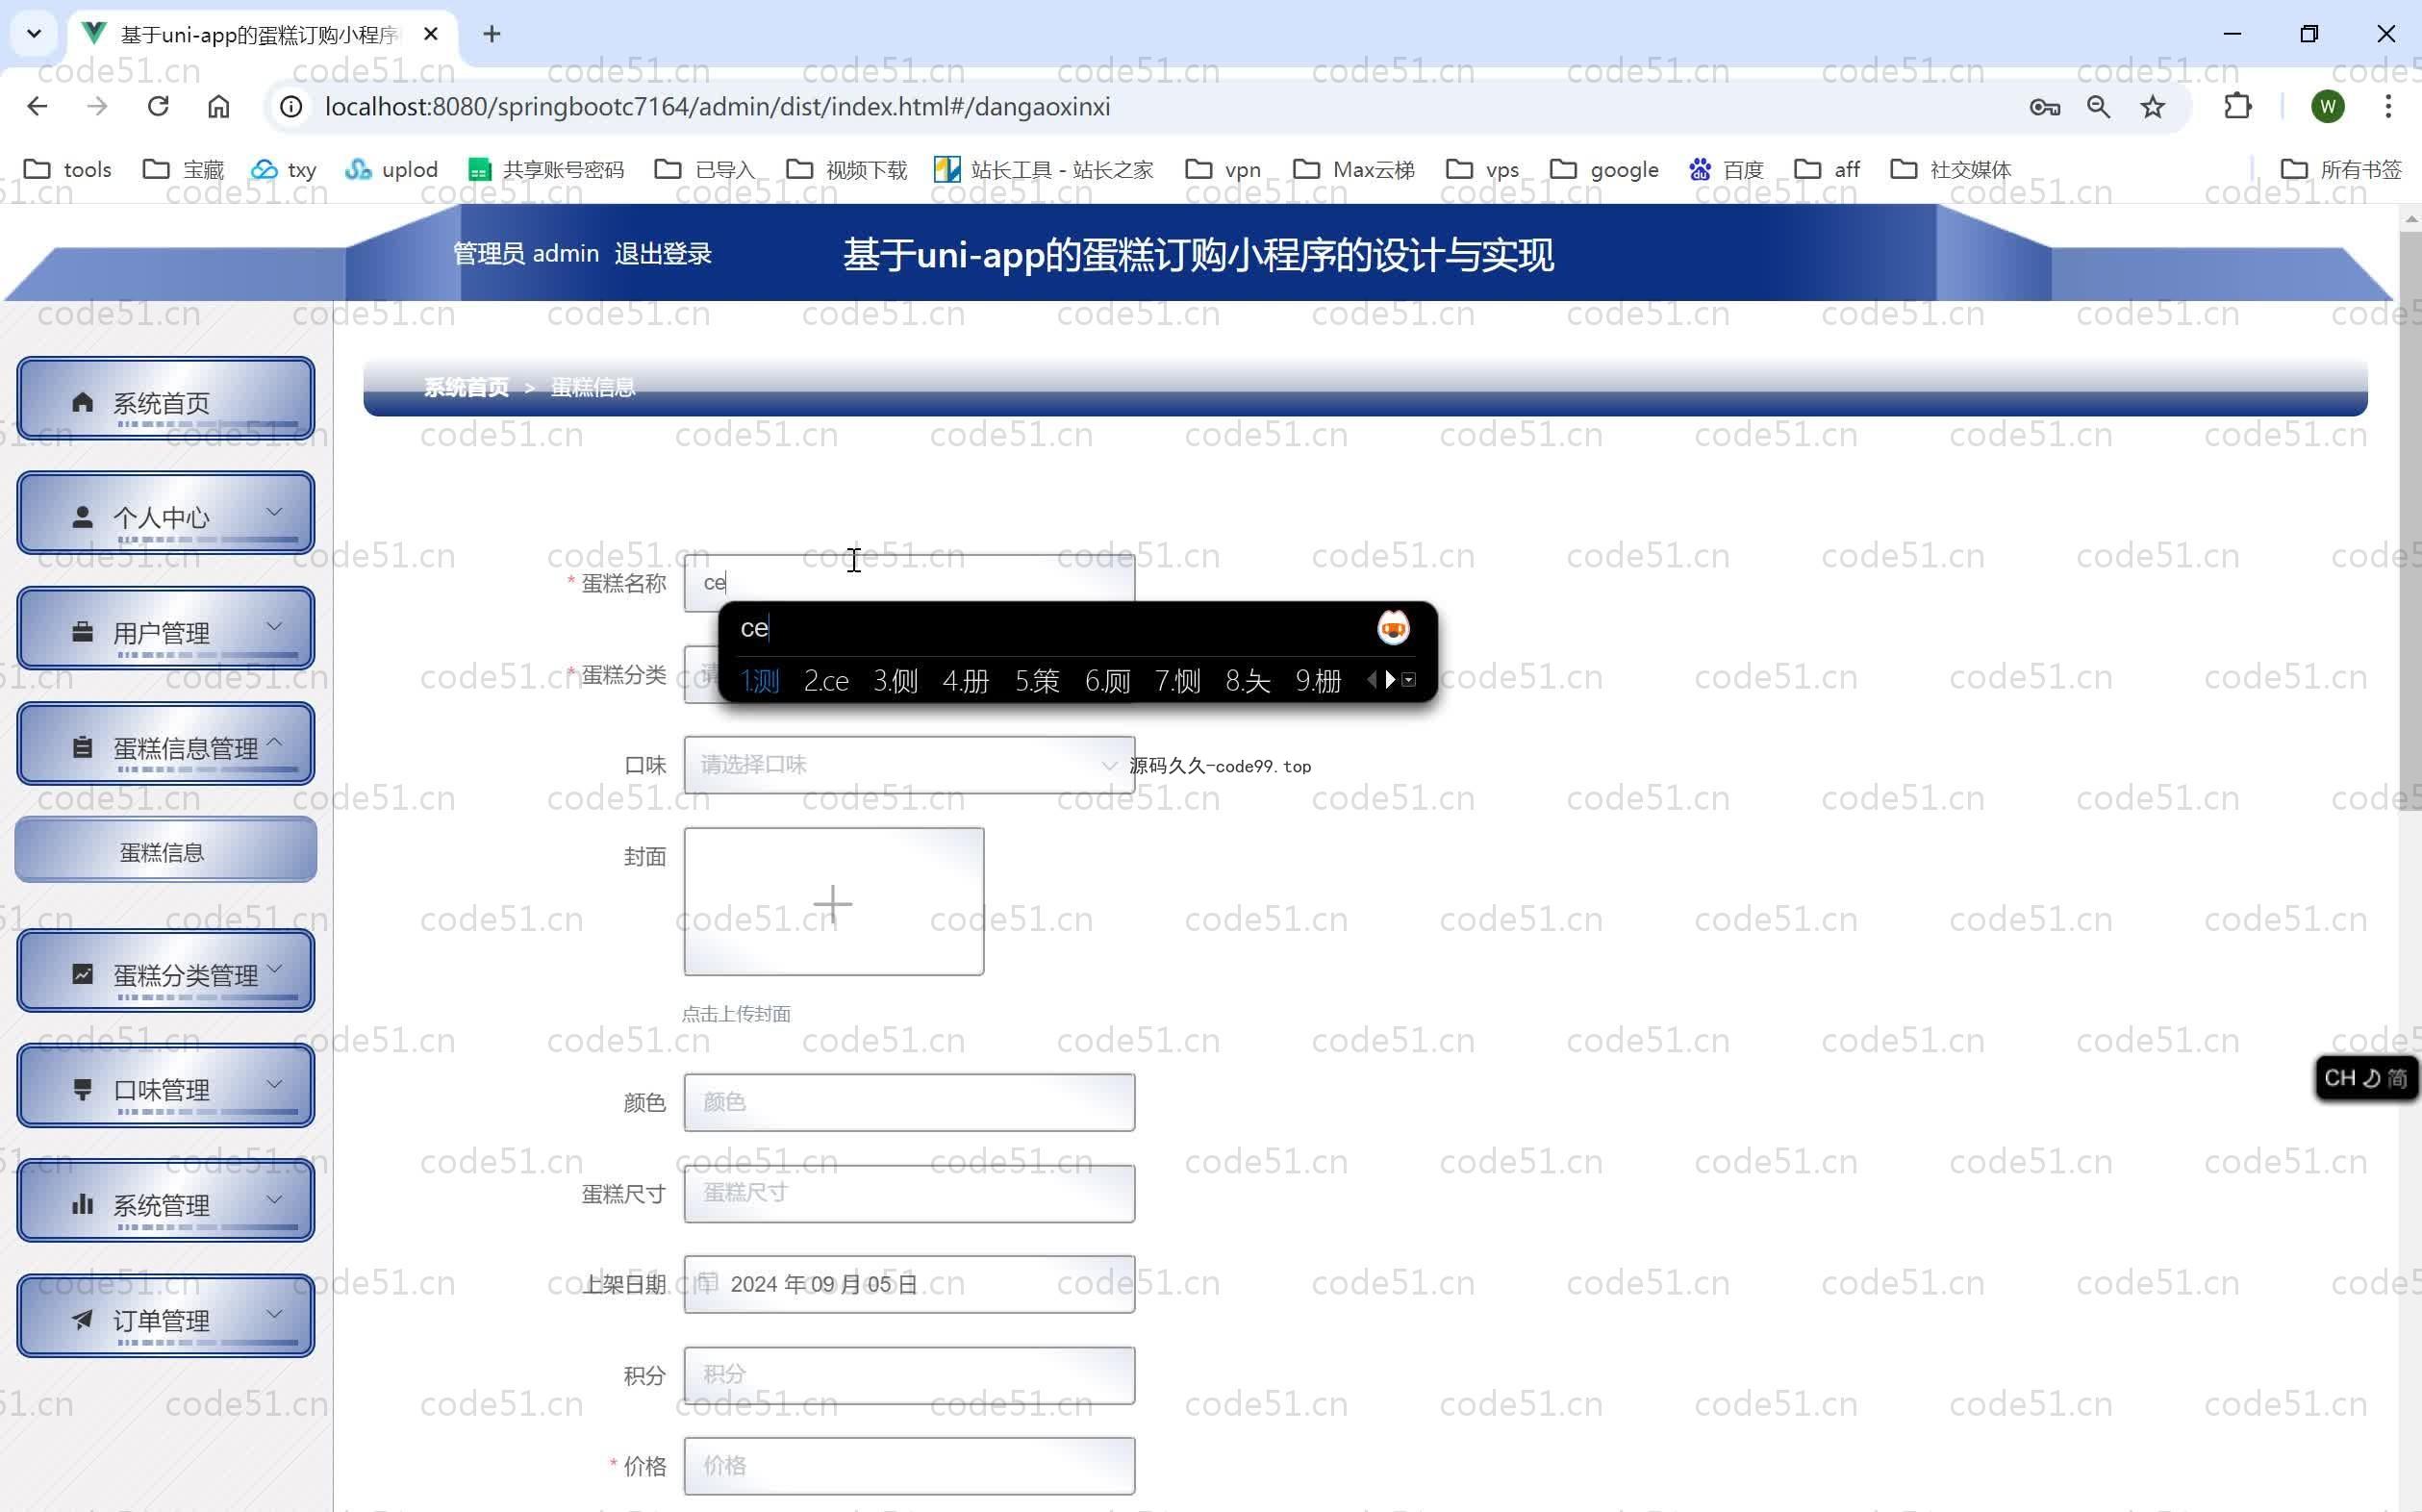The image size is (2422, 1512).
Task: Expand 系统管理 sidebar menu
Action: [166, 1202]
